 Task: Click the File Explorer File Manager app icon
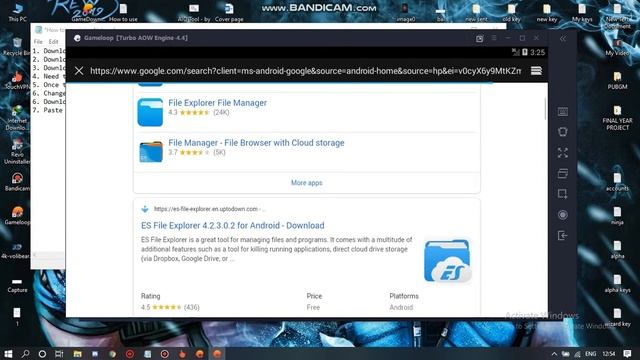(150, 112)
